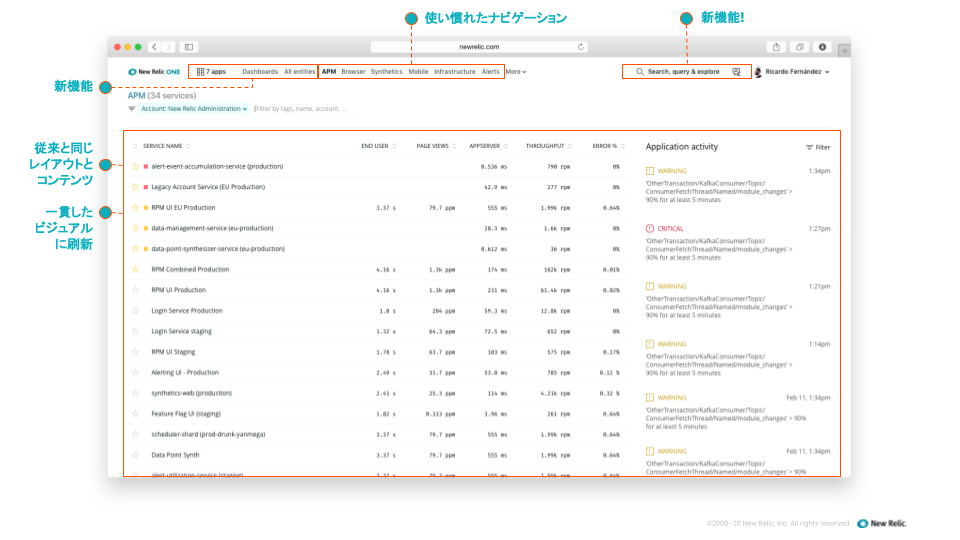Image resolution: width=960 pixels, height=540 pixels.
Task: Switch to the Mobile tab
Action: pyautogui.click(x=418, y=72)
